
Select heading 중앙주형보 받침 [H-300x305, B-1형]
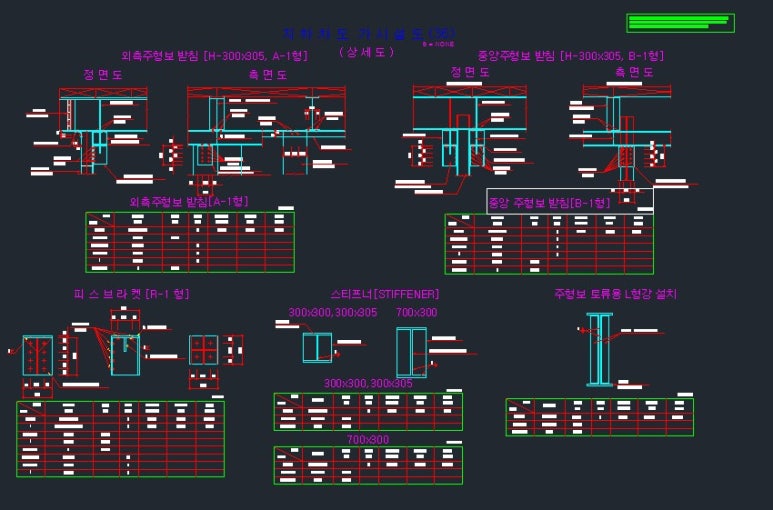[570, 55]
